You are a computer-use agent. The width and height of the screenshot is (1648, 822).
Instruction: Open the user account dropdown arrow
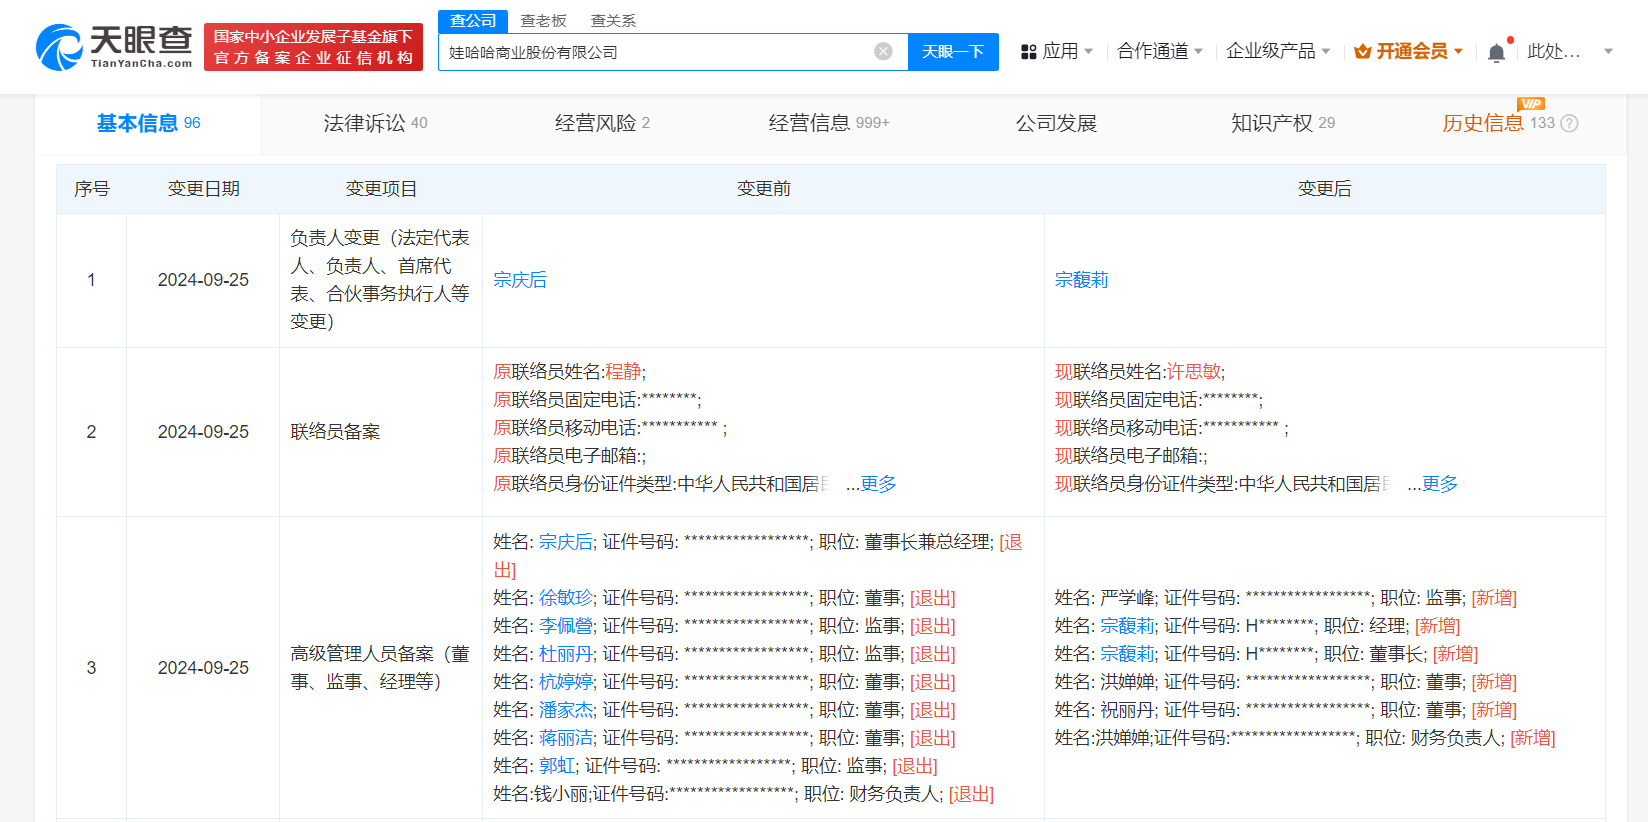tap(1608, 51)
